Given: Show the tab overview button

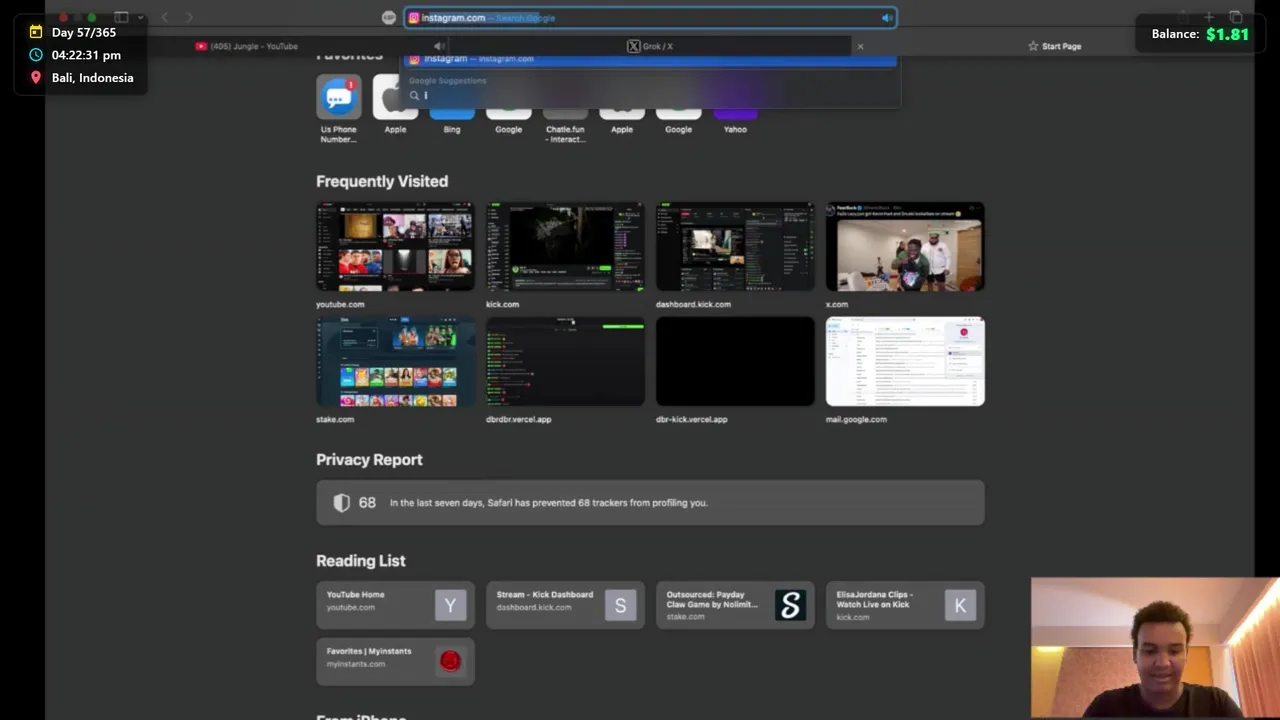Looking at the screenshot, I should pyautogui.click(x=1236, y=17).
